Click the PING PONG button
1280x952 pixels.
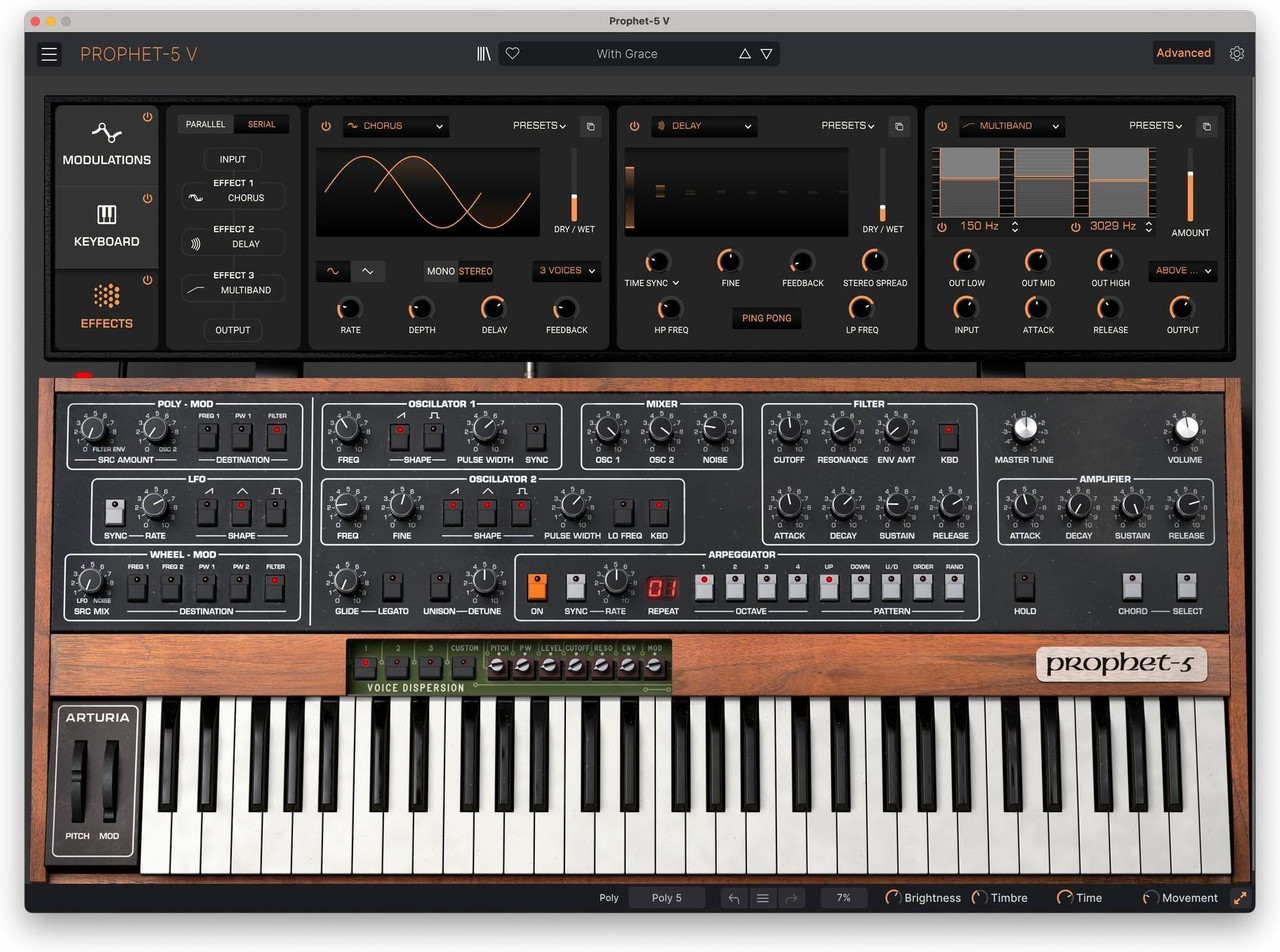coord(767,318)
